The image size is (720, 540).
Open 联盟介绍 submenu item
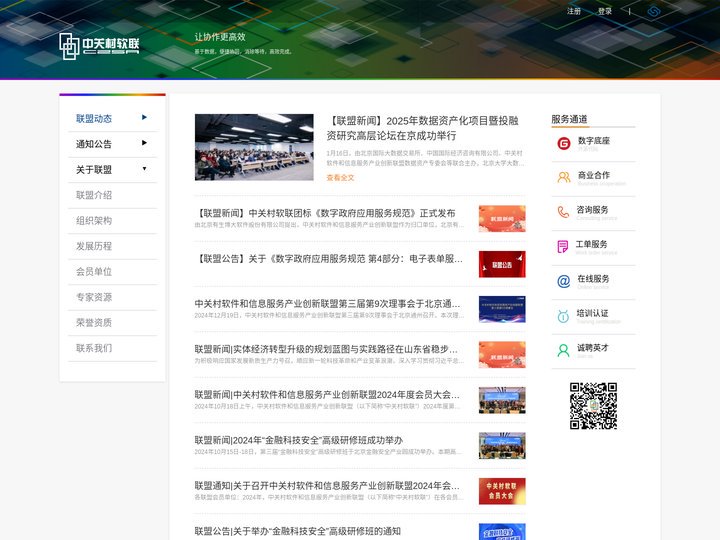(x=94, y=195)
